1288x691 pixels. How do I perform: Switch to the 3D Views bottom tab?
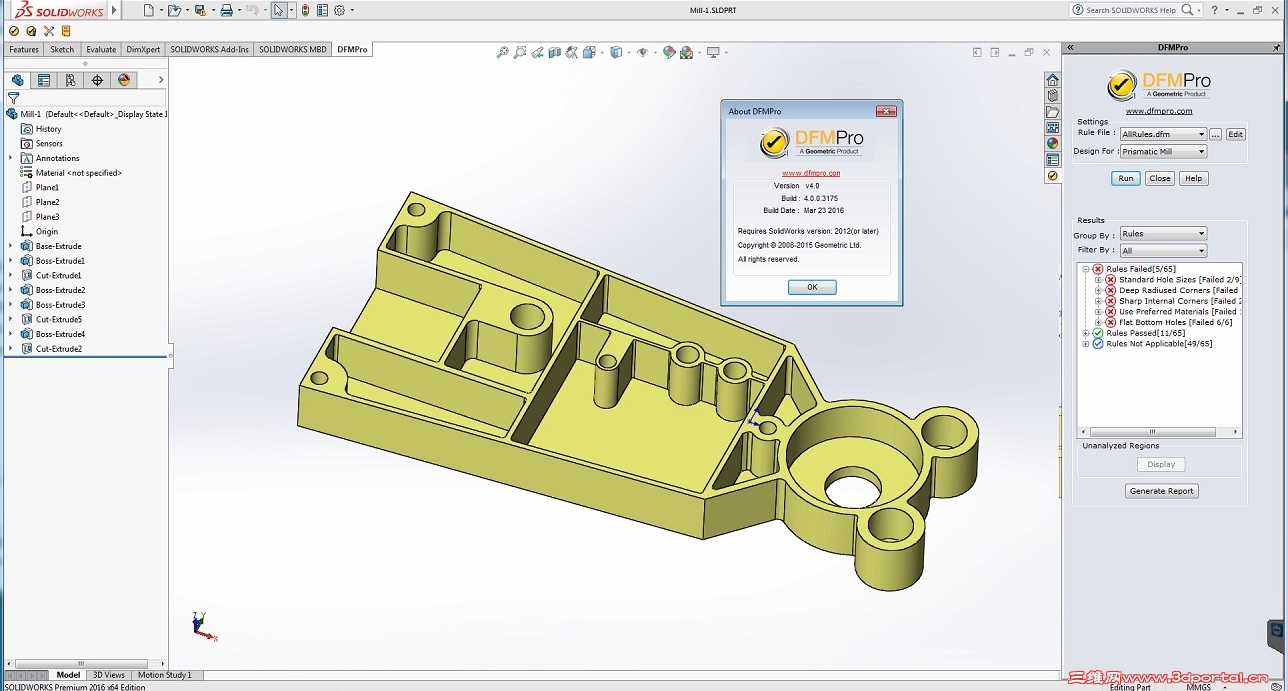click(109, 675)
